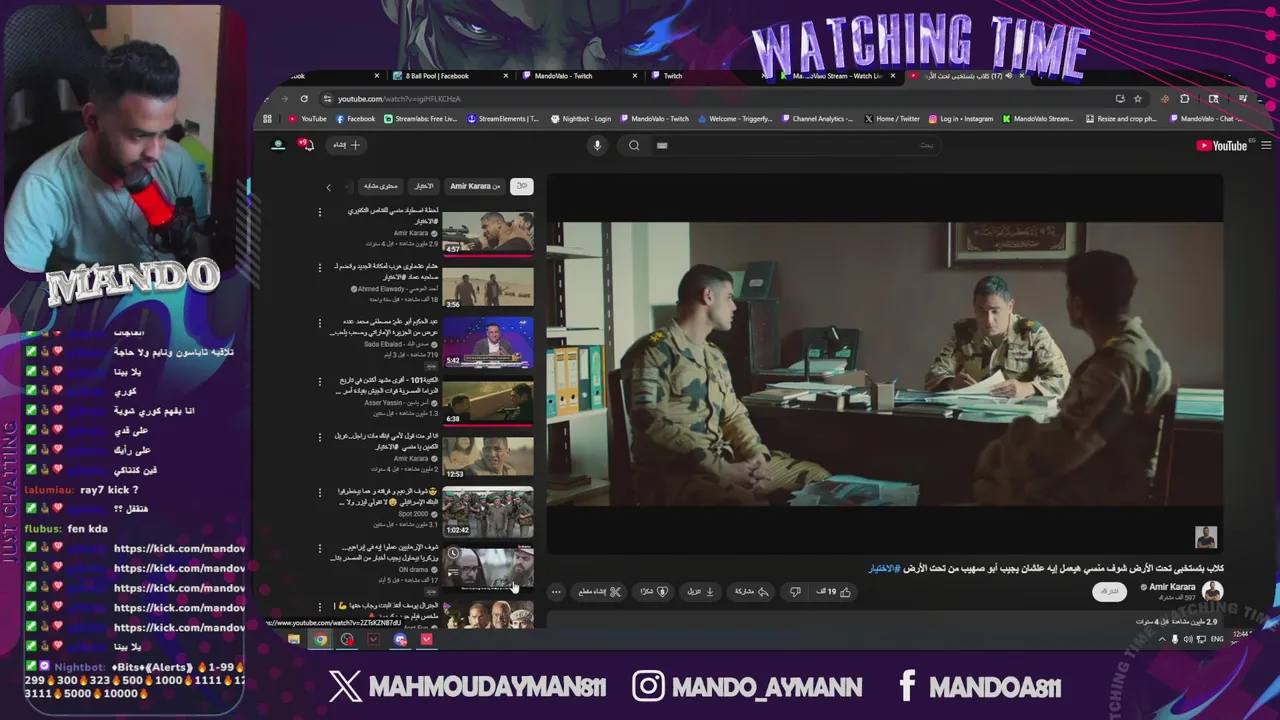Open more actions three-dot menu under video
Screen dimensions: 1280x720
pyautogui.click(x=556, y=592)
